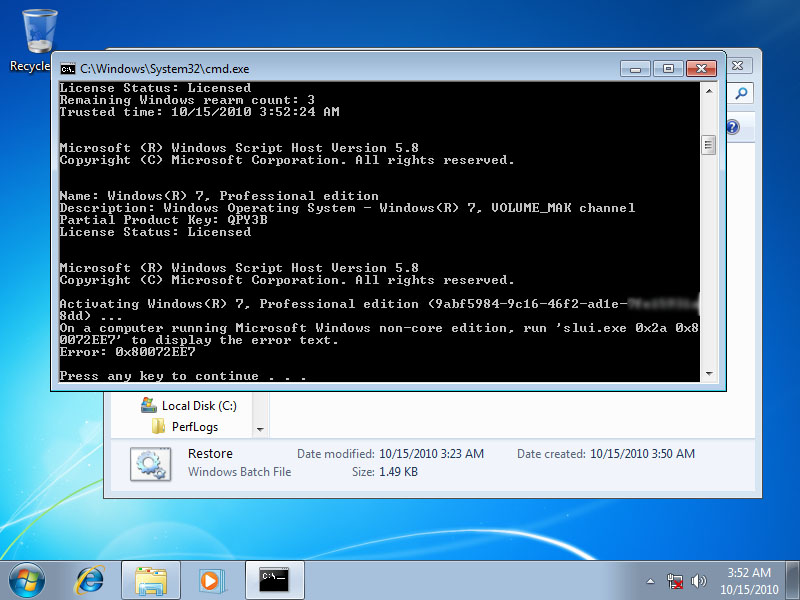Screen dimensions: 800x600
Task: Click the cmd scrollbar thumb
Action: [709, 145]
